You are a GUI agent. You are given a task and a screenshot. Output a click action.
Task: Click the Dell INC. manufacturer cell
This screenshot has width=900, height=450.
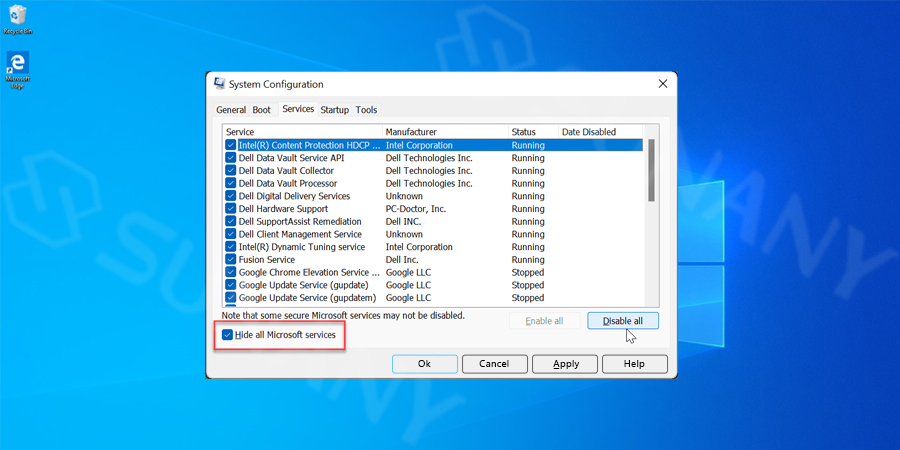[403, 222]
